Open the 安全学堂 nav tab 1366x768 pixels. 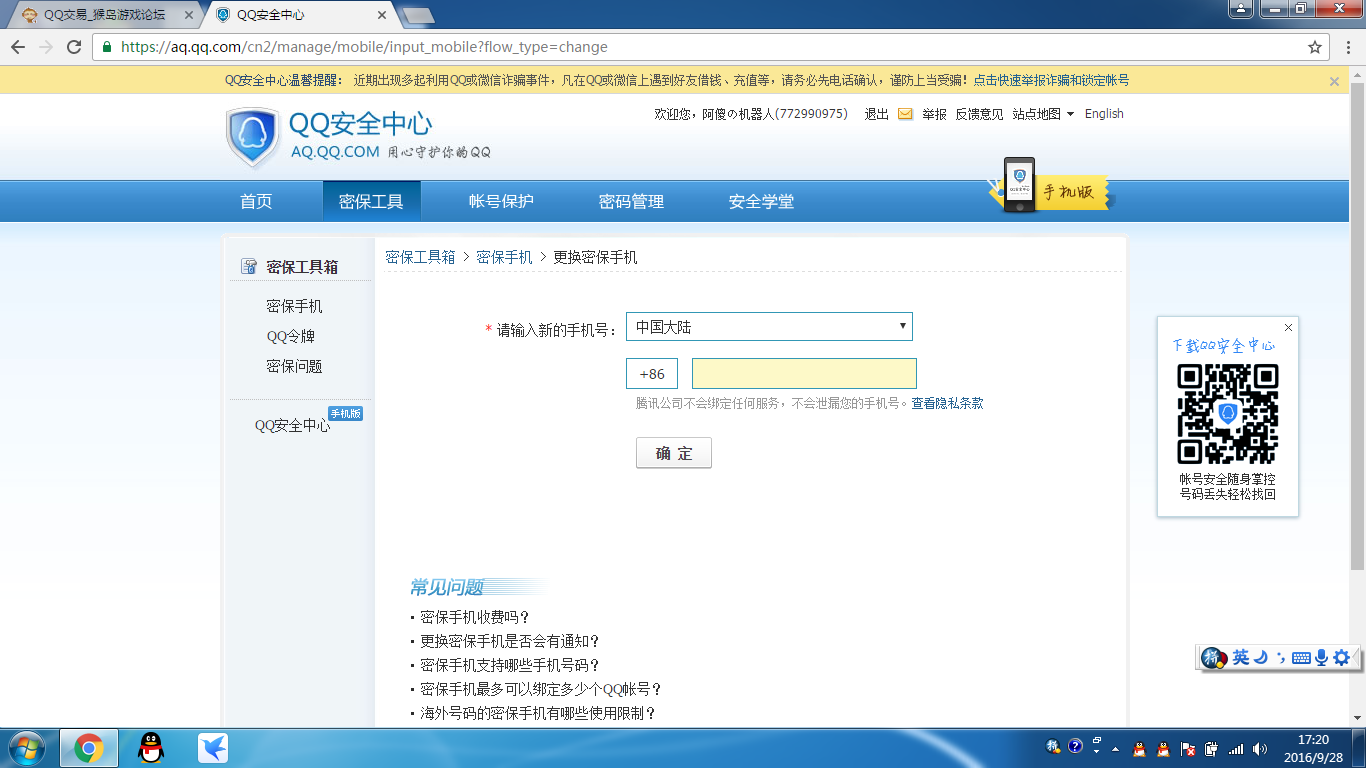(761, 201)
